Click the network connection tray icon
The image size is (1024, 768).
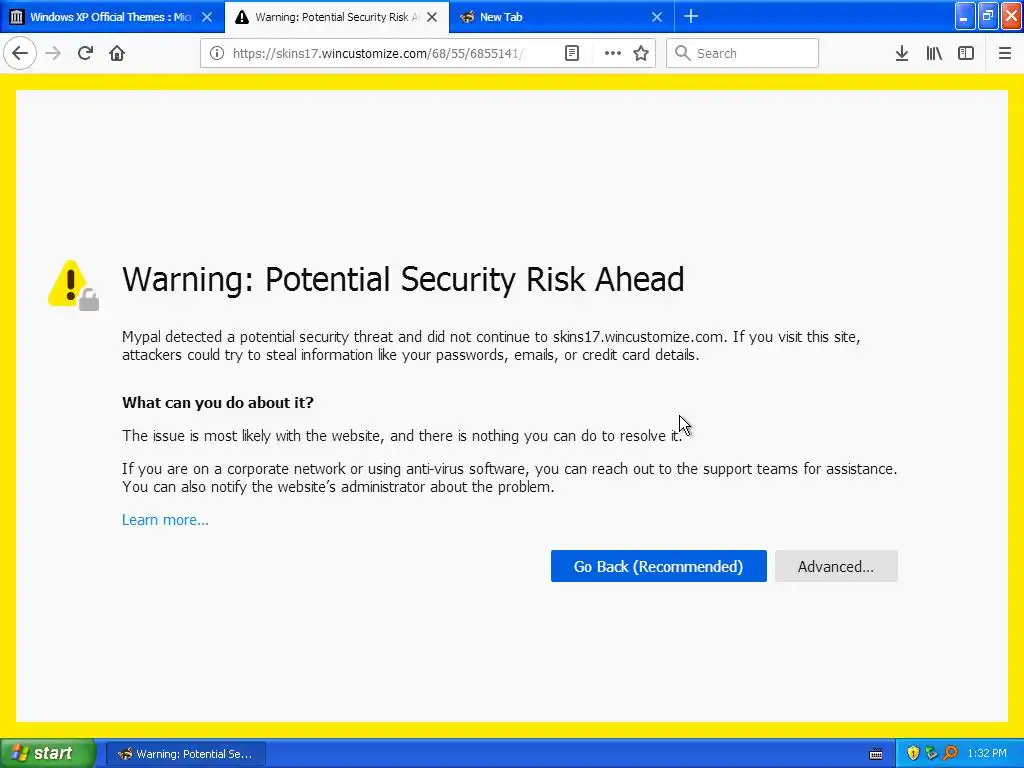pos(931,754)
